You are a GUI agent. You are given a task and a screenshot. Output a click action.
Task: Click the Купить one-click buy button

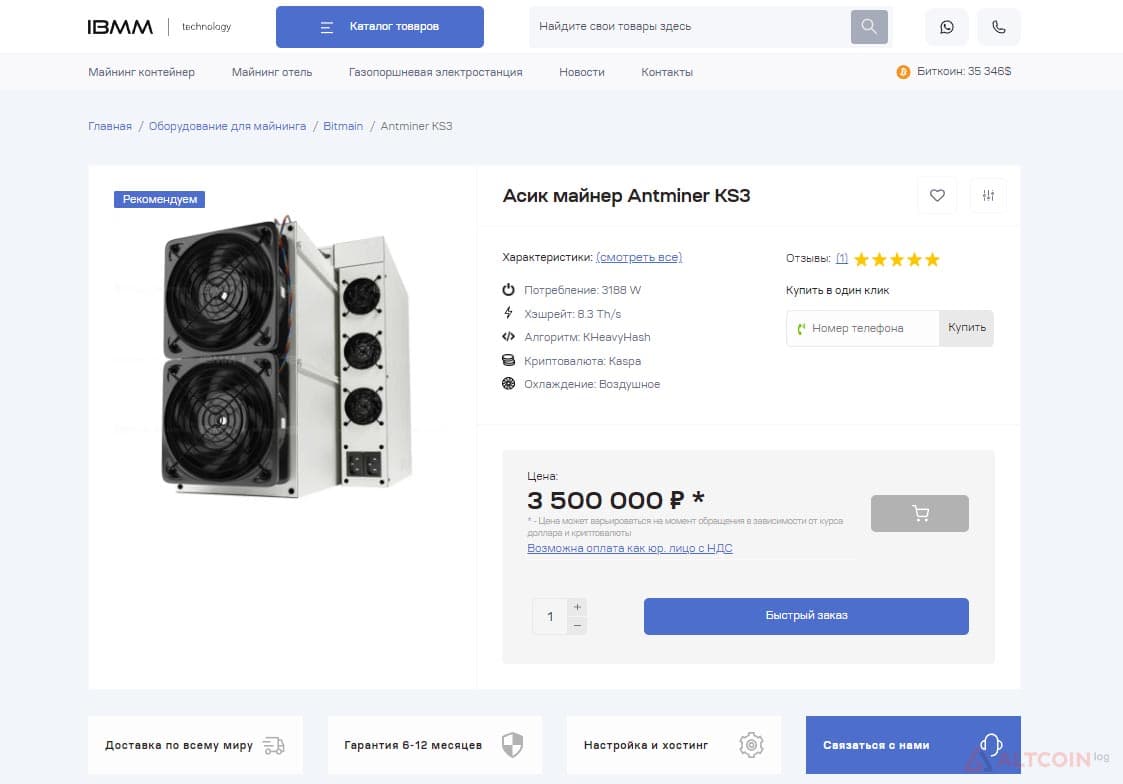tap(967, 328)
